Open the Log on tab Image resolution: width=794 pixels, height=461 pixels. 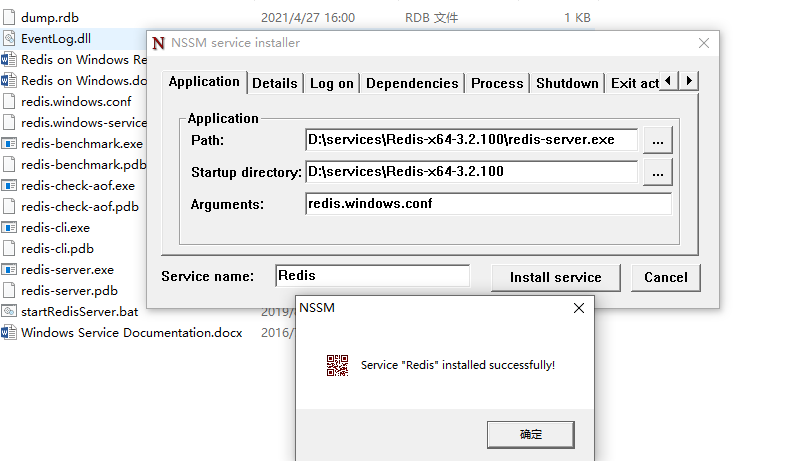332,83
